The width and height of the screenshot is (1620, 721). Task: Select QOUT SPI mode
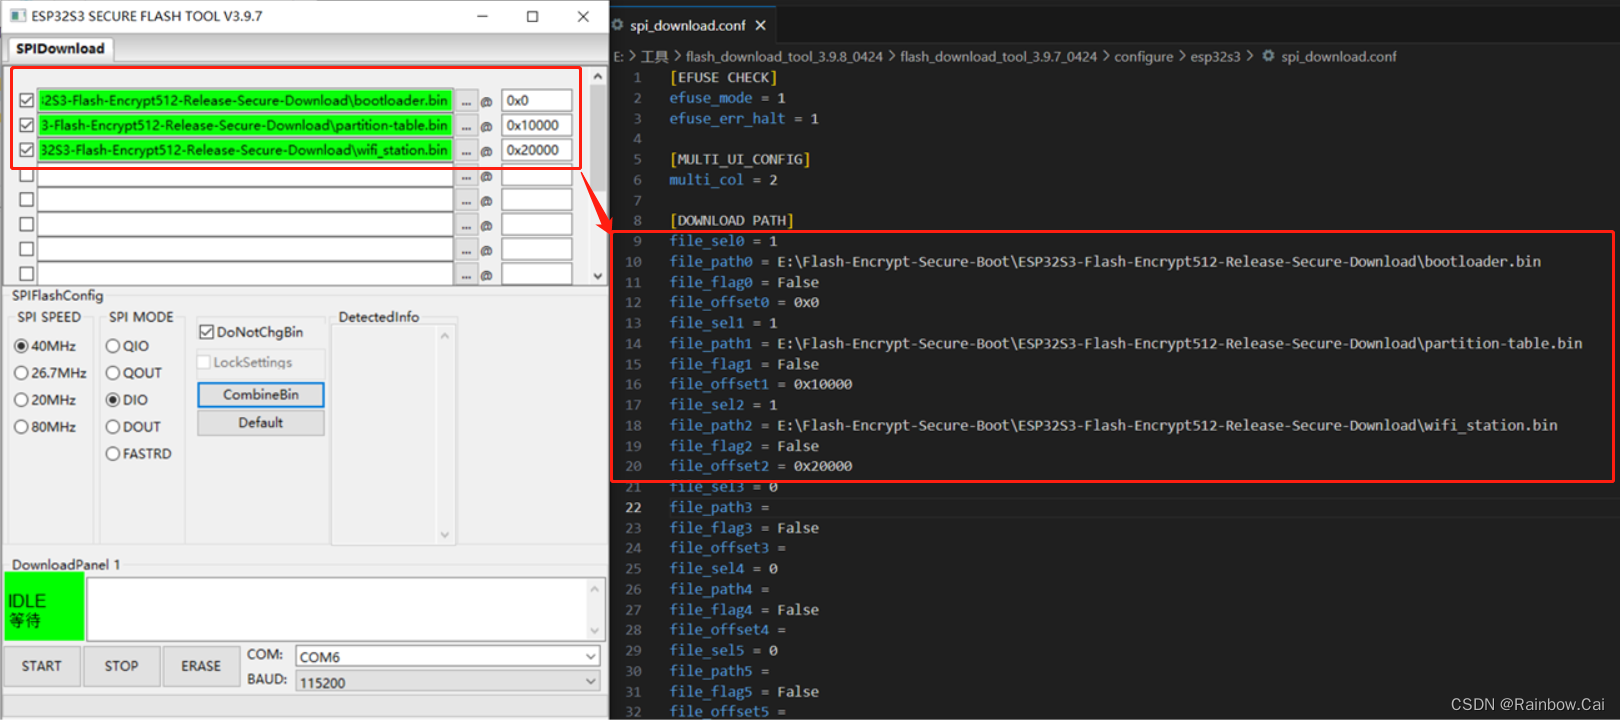click(113, 373)
